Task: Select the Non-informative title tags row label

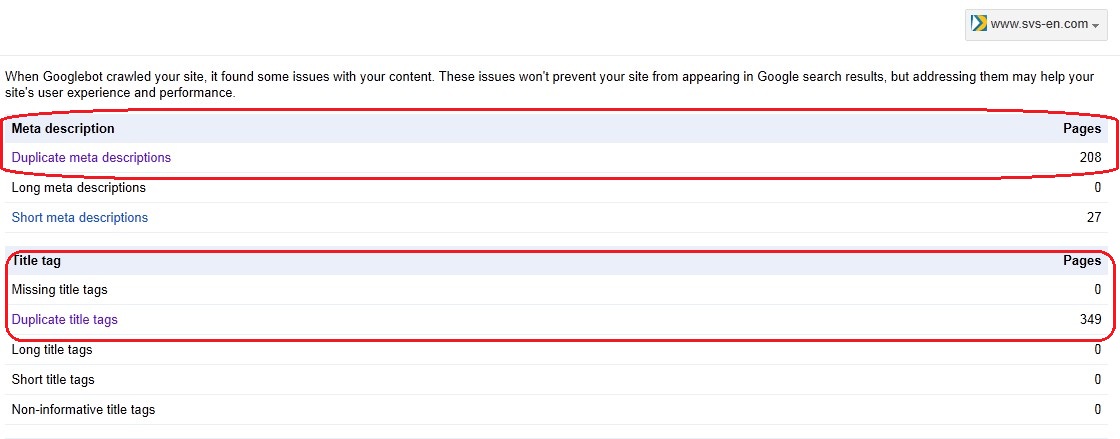Action: click(x=84, y=410)
